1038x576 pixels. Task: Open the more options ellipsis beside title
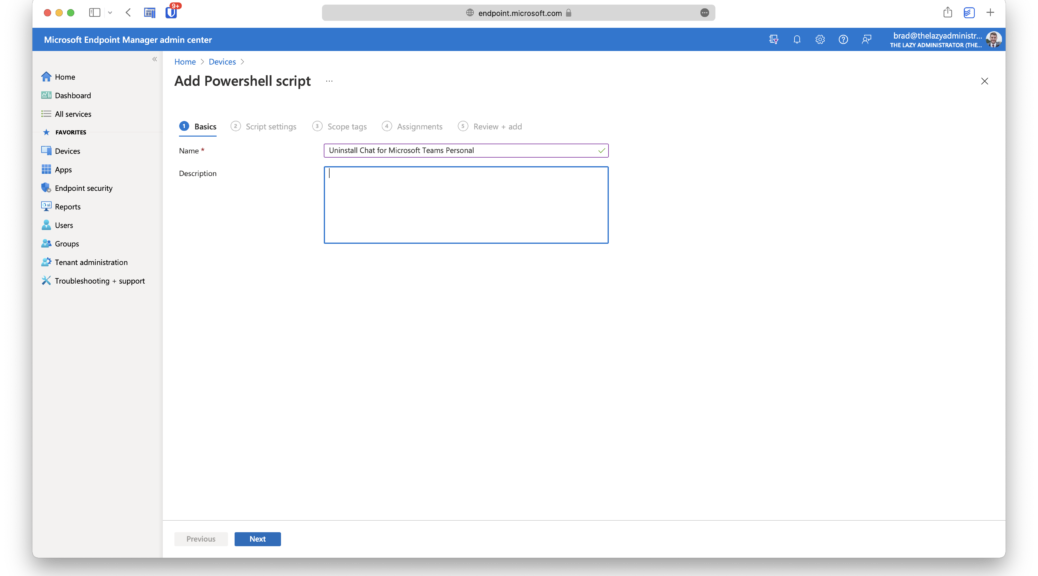(x=329, y=81)
